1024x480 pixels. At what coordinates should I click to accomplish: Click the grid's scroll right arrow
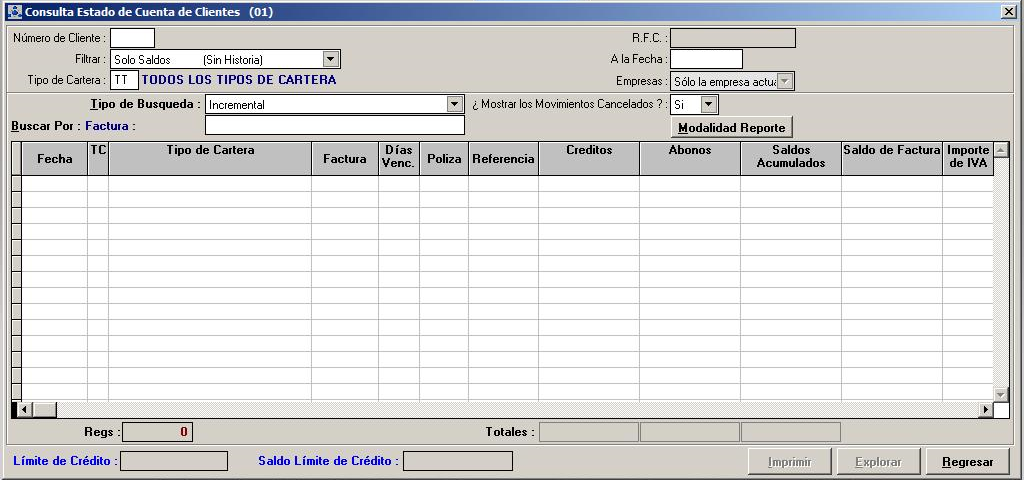986,410
